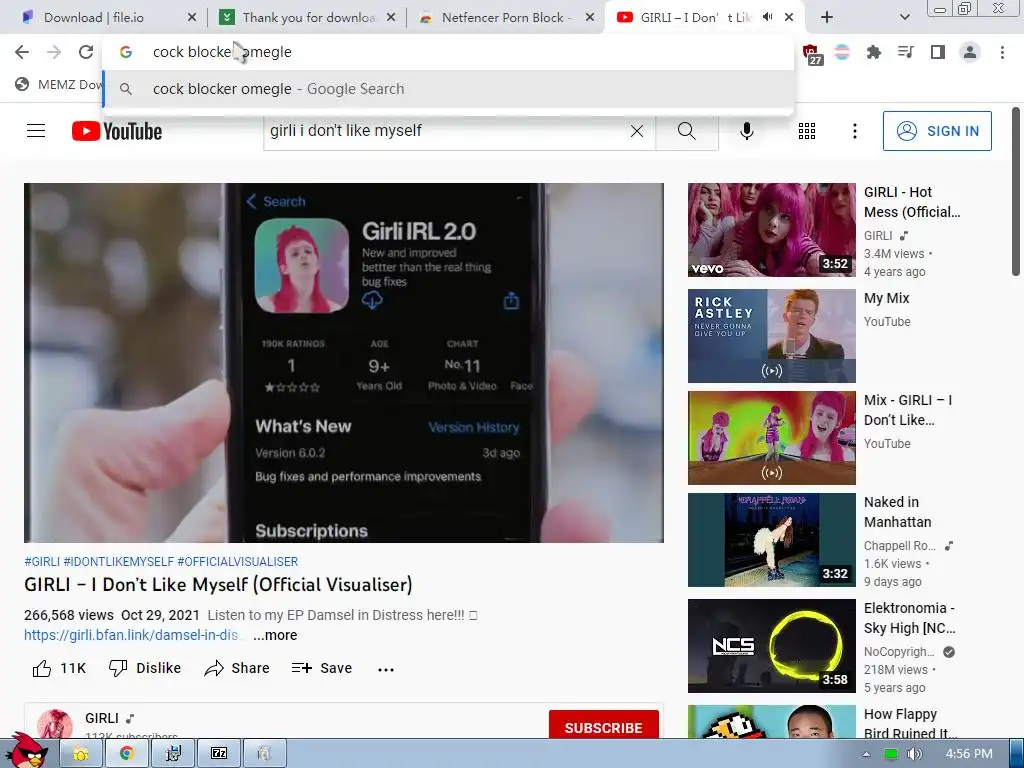
Task: Mute the audio icon on the GIRLI tab
Action: coord(767,17)
